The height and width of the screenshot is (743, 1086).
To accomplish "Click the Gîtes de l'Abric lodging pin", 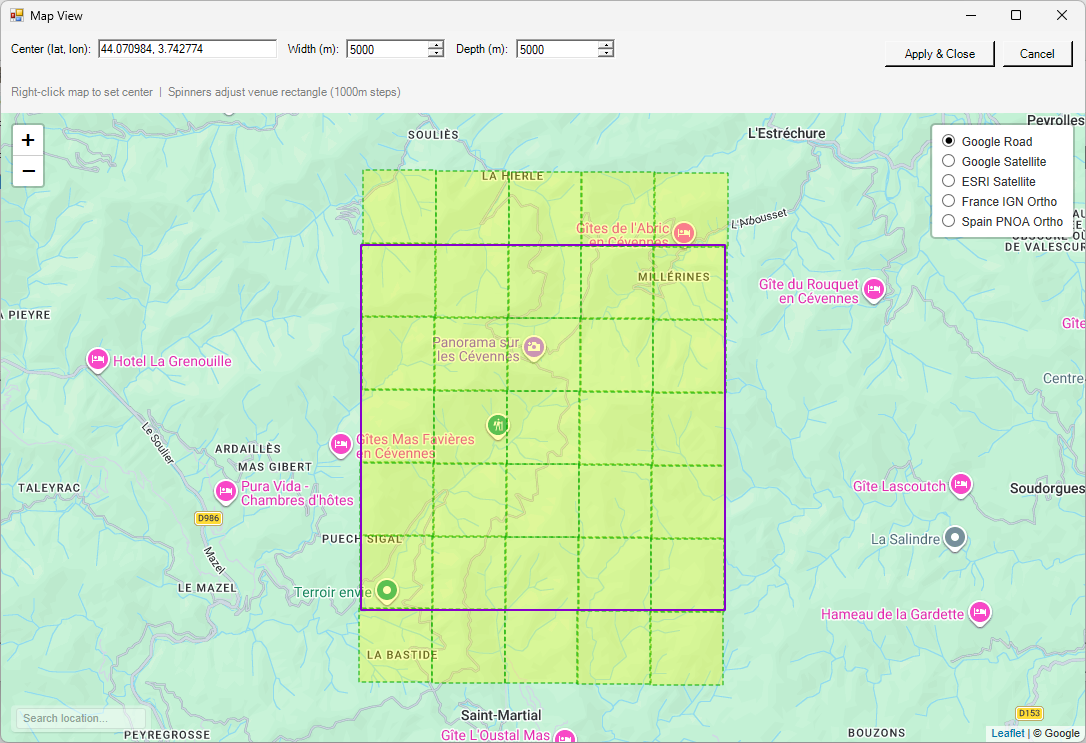I will (684, 233).
